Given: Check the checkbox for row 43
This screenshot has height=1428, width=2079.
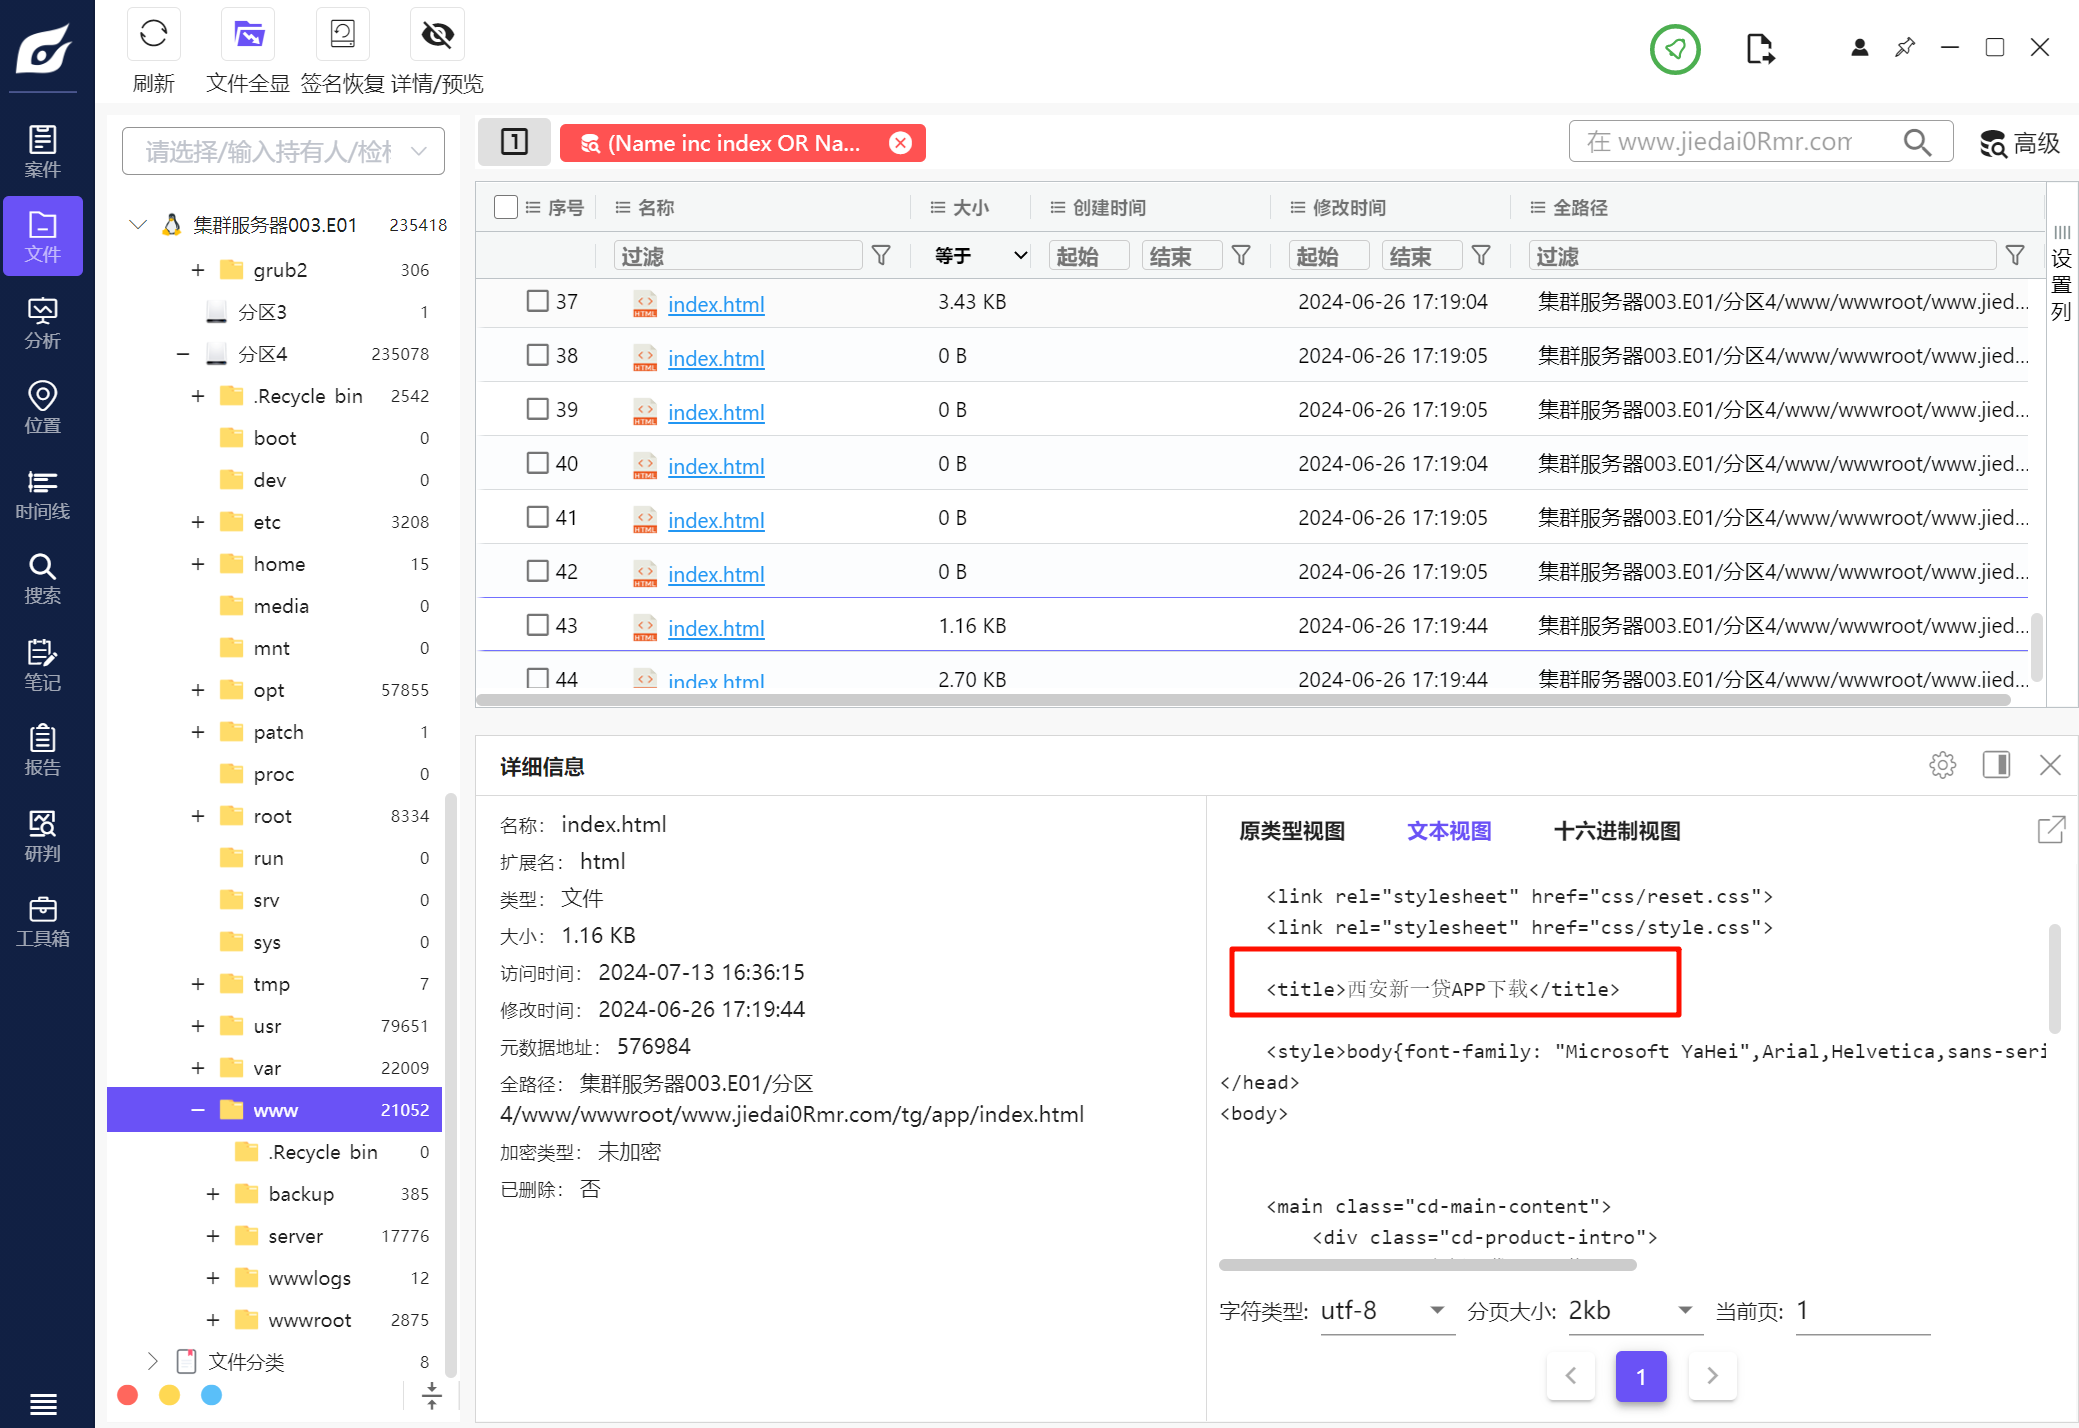Looking at the screenshot, I should point(538,625).
